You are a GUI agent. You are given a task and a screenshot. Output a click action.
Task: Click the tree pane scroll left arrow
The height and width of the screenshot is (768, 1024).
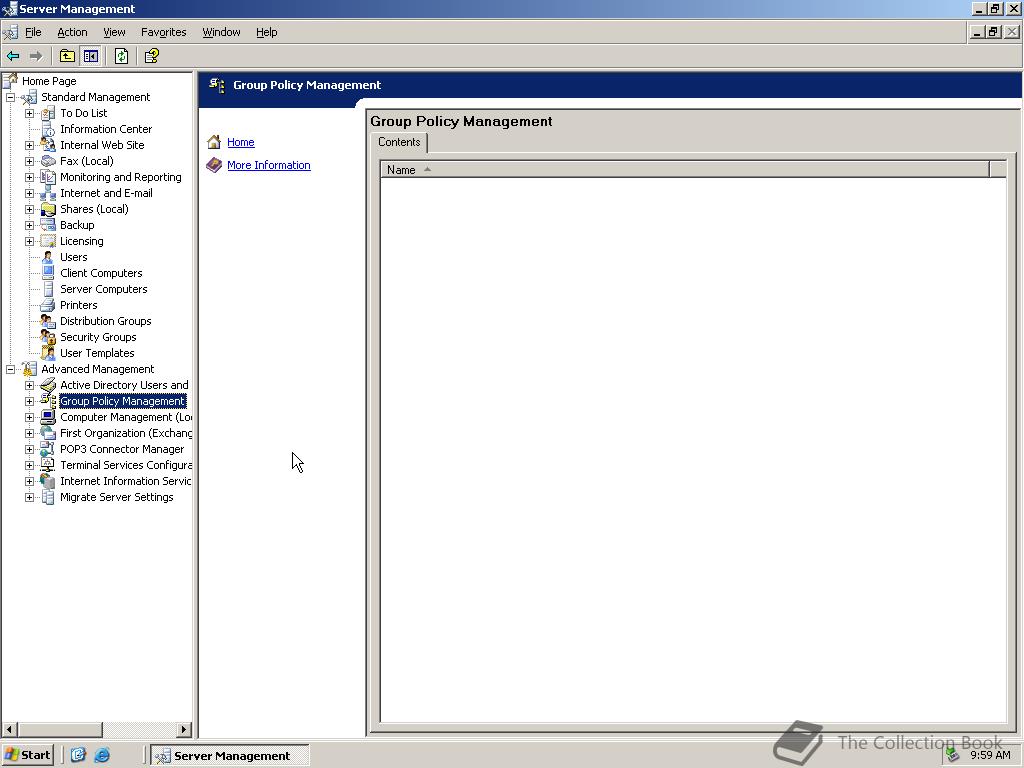point(10,729)
